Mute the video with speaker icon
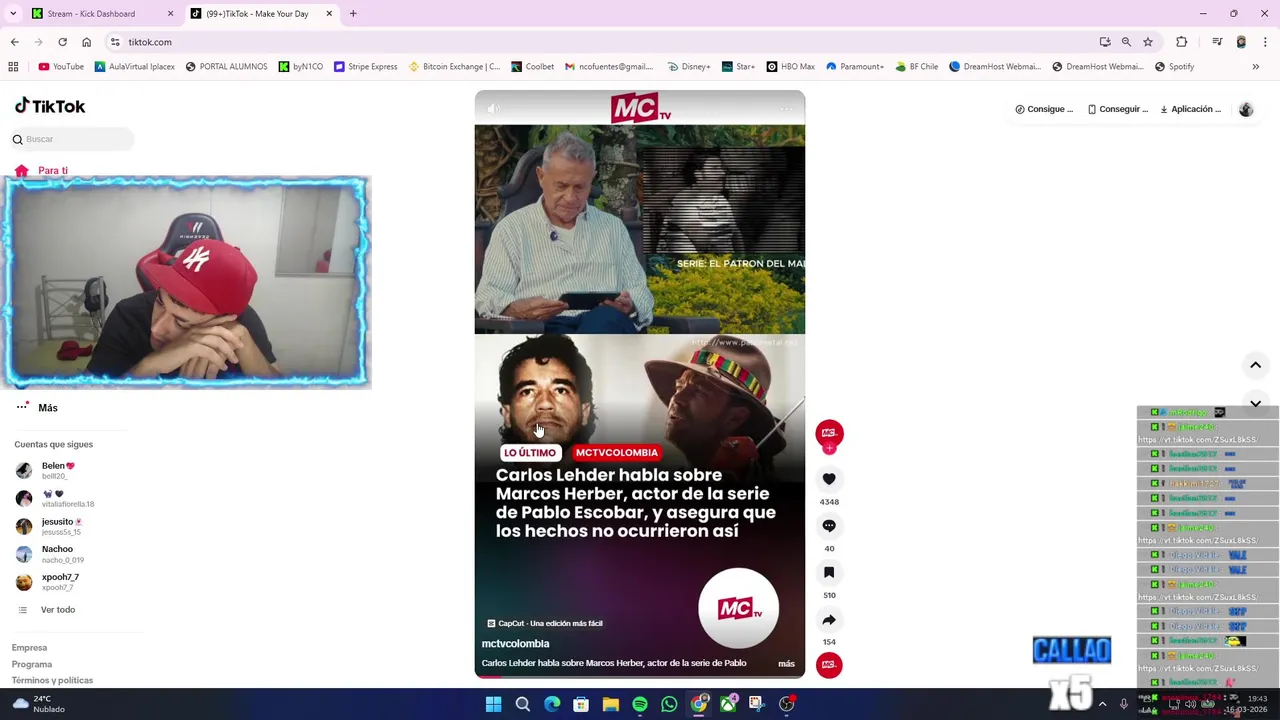 coord(493,108)
